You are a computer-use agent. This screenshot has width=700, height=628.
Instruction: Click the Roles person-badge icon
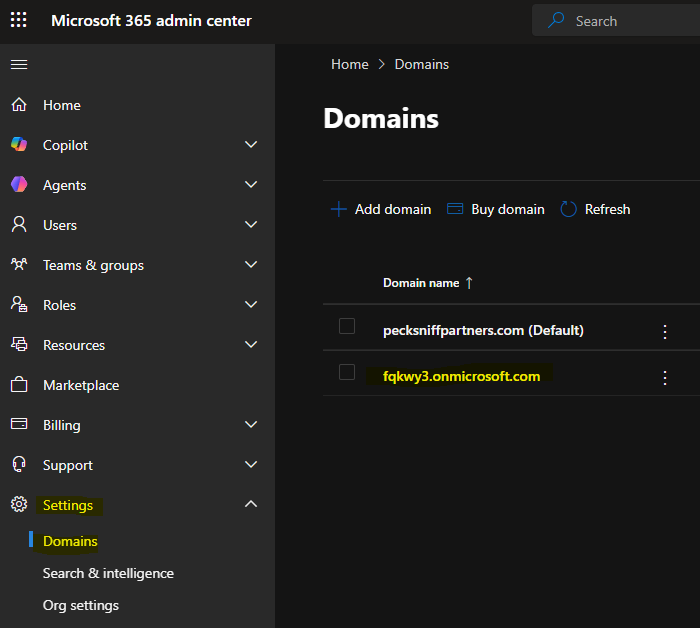click(x=19, y=304)
